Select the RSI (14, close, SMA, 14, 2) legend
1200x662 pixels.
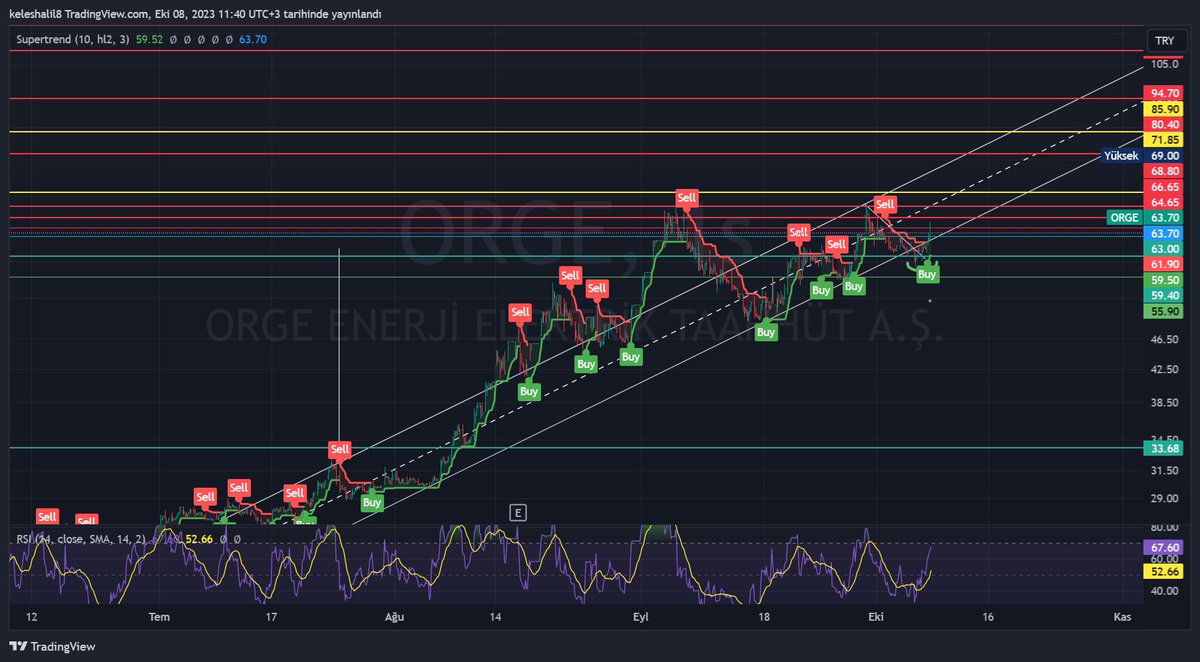[83, 539]
